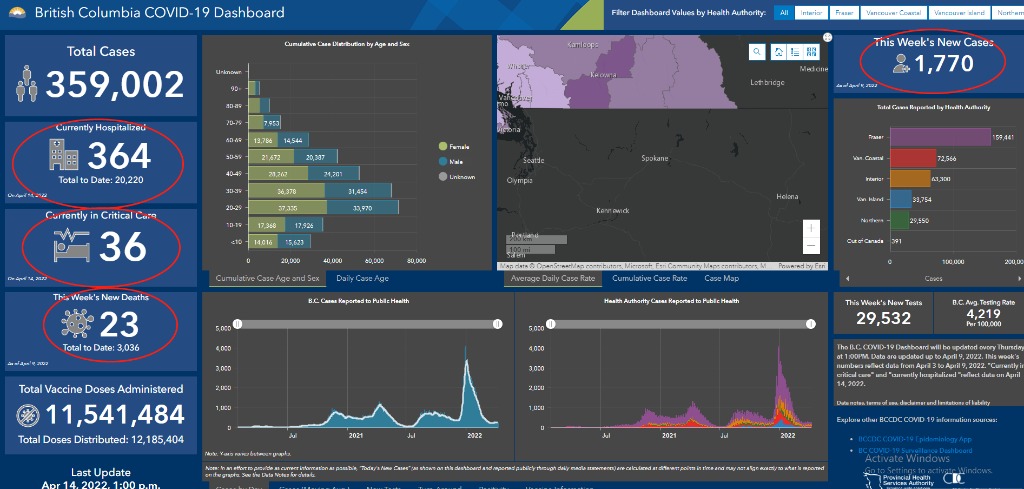Open the Case Map tab
The width and height of the screenshot is (1024, 489).
coord(722,278)
